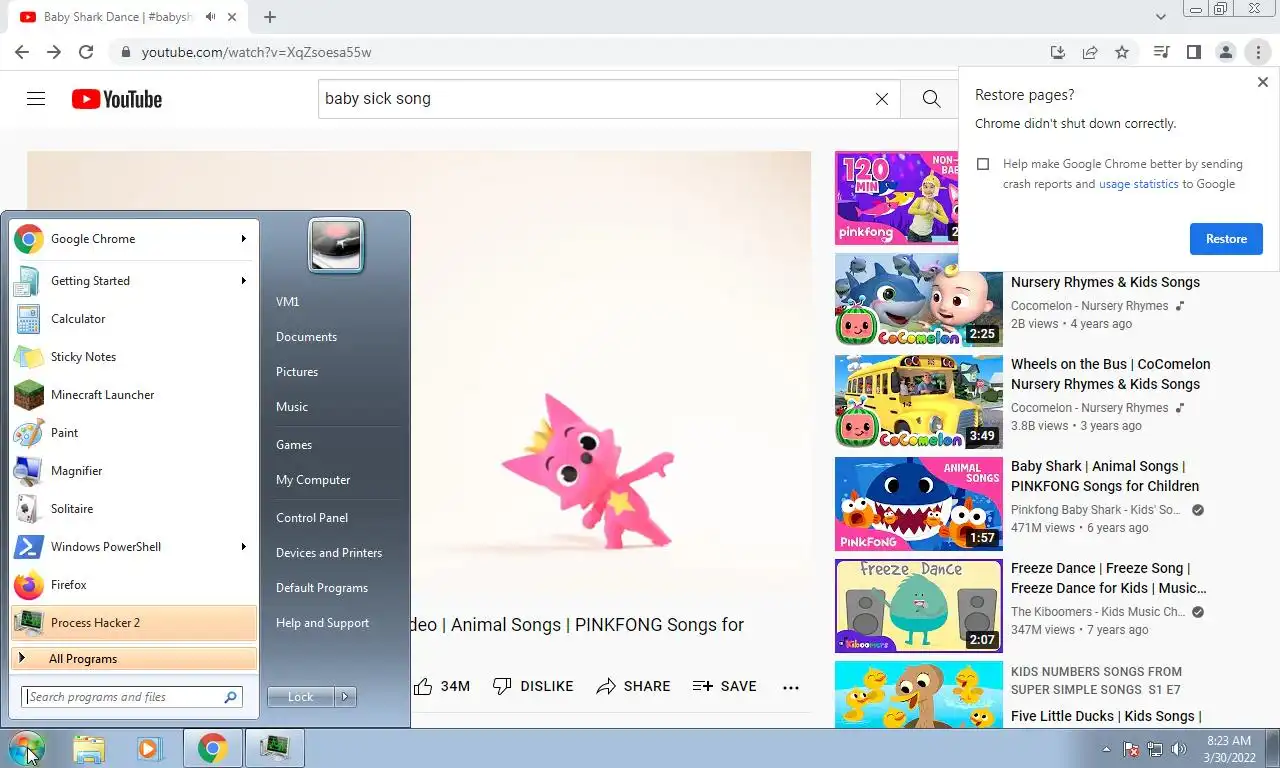Viewport: 1280px width, 768px height.
Task: Open a new Chrome tab
Action: [x=270, y=17]
